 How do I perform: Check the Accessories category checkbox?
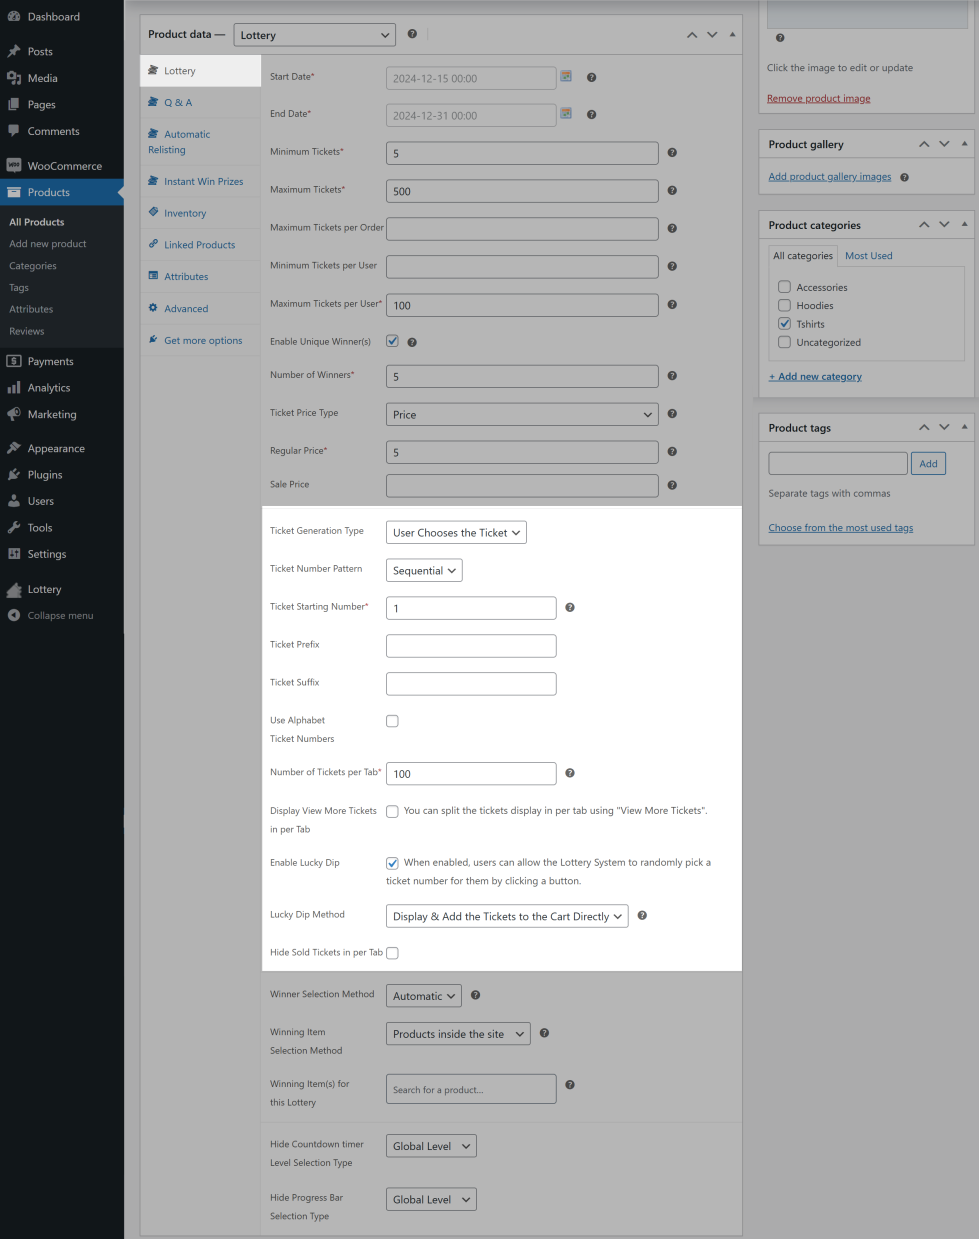pos(784,287)
